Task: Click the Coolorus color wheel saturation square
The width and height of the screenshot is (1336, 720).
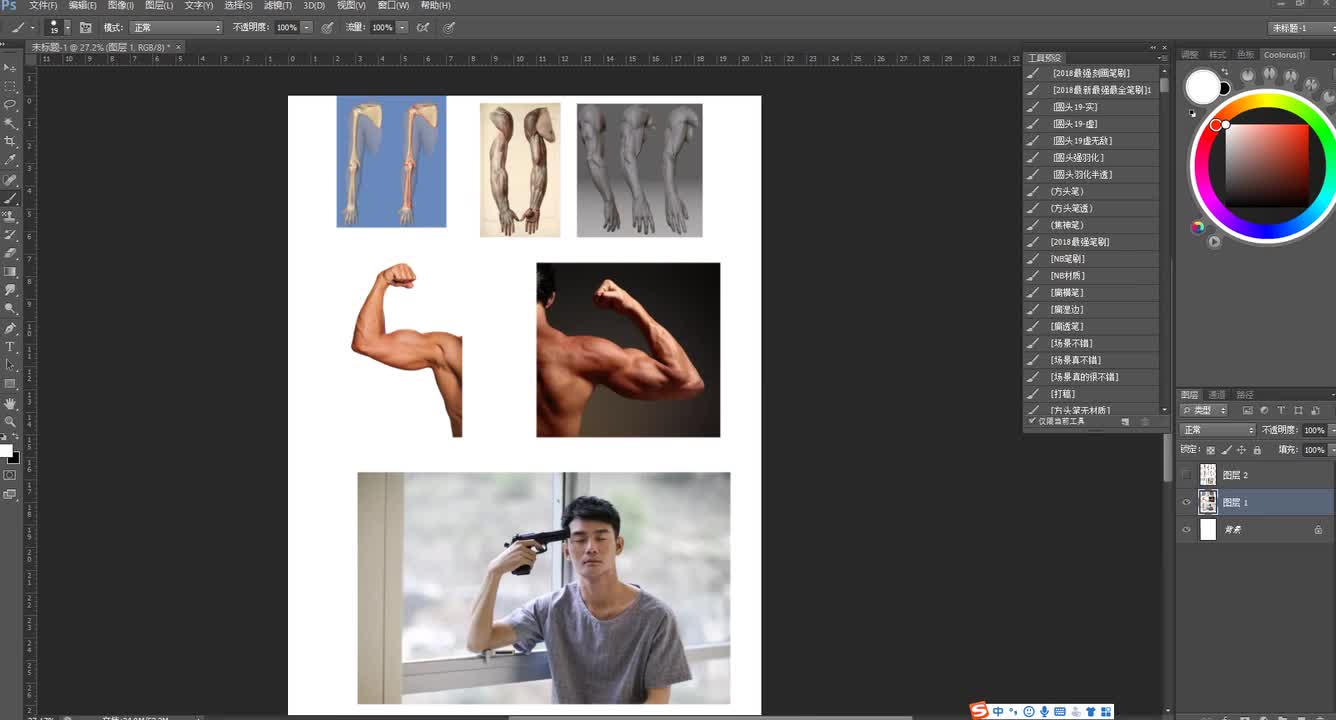Action: pyautogui.click(x=1267, y=165)
